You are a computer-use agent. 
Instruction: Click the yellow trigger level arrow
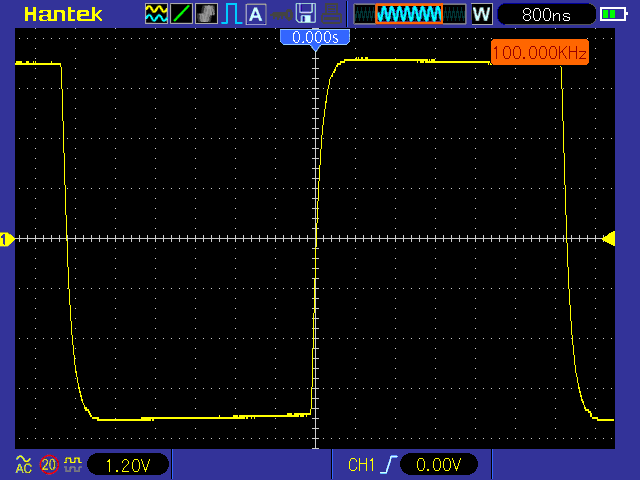(x=609, y=239)
